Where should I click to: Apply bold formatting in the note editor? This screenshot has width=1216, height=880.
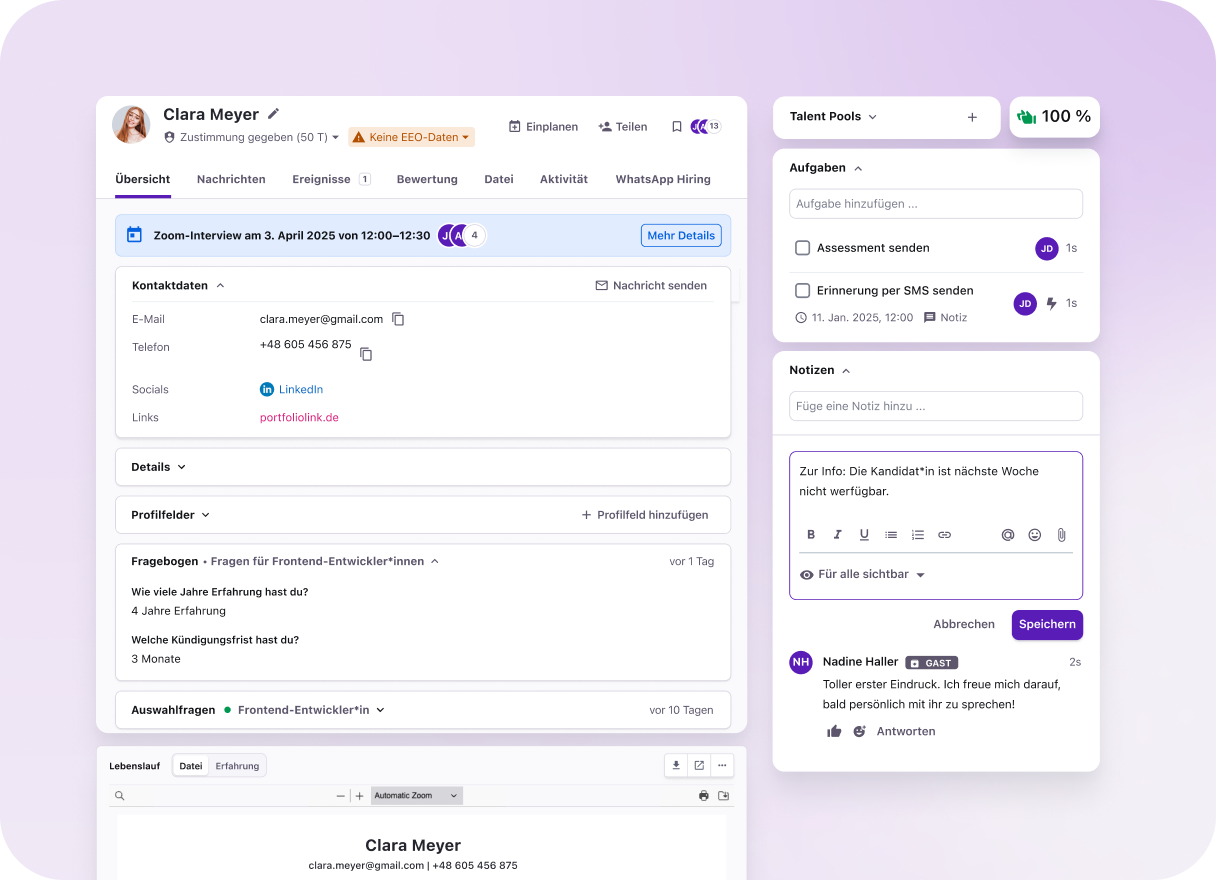pyautogui.click(x=811, y=535)
